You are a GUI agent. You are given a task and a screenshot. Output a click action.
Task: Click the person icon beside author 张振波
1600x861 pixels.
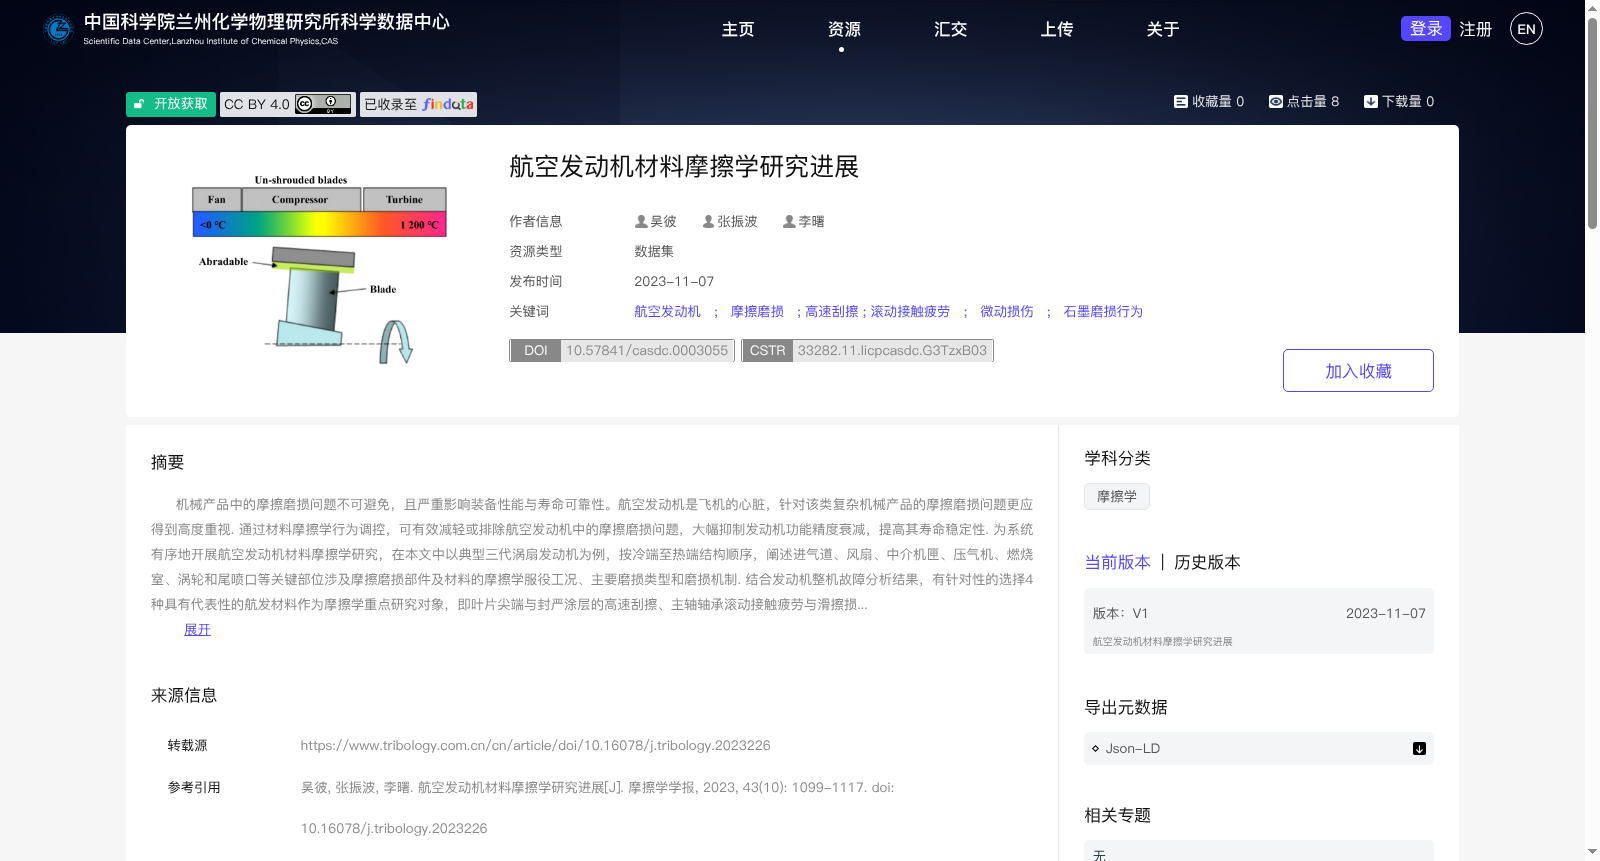708,221
